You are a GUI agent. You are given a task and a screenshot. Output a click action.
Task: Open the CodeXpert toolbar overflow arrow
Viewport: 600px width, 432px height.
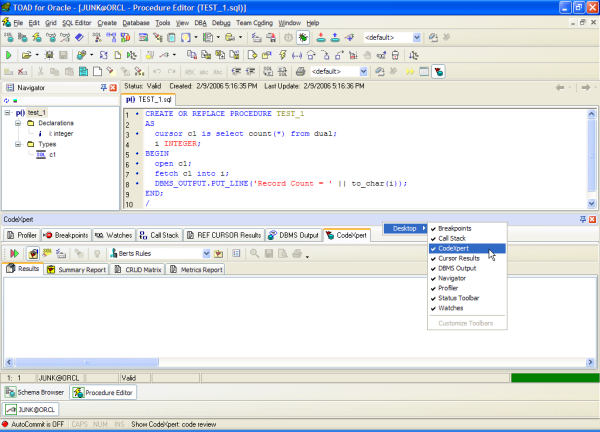click(x=307, y=256)
